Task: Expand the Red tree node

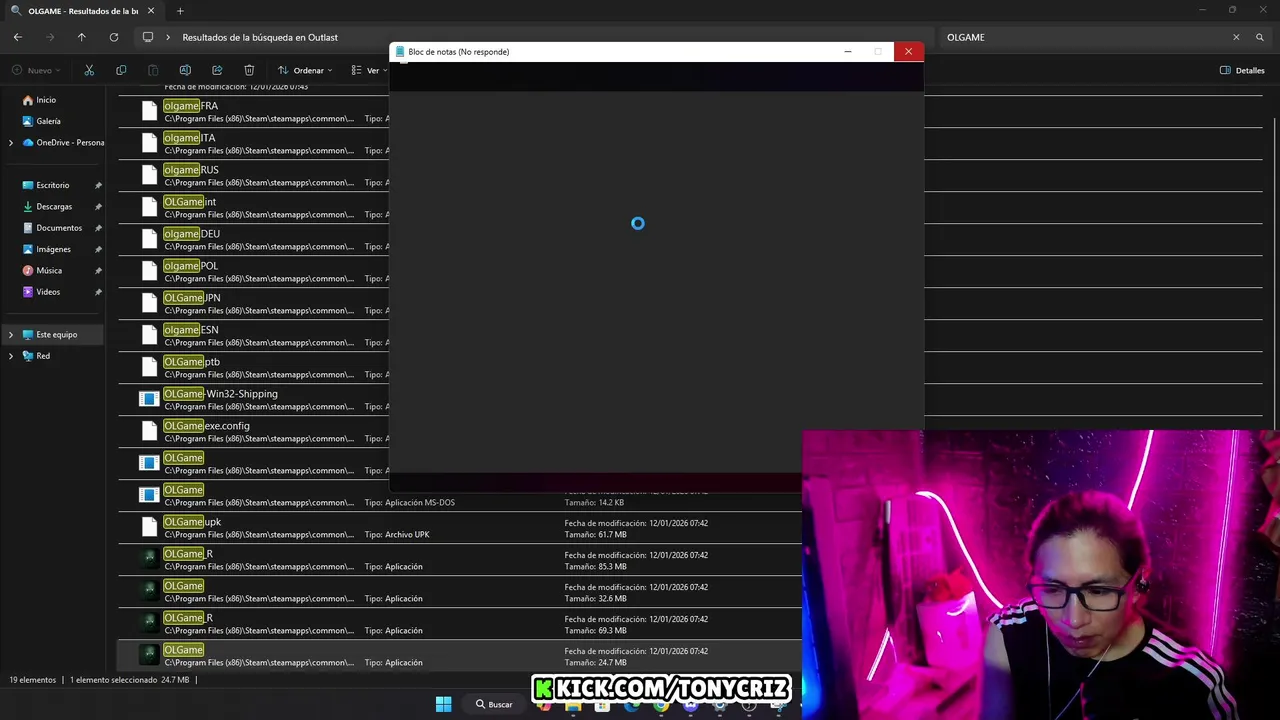Action: point(11,356)
